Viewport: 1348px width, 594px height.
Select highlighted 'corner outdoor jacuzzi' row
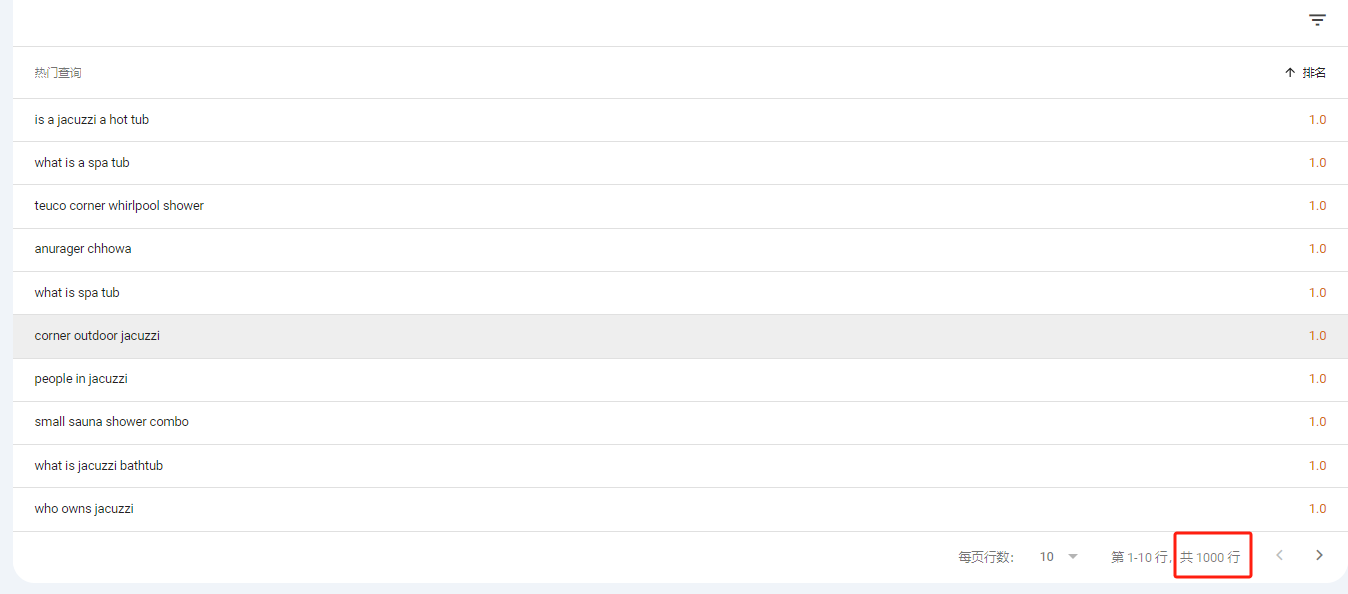click(680, 336)
